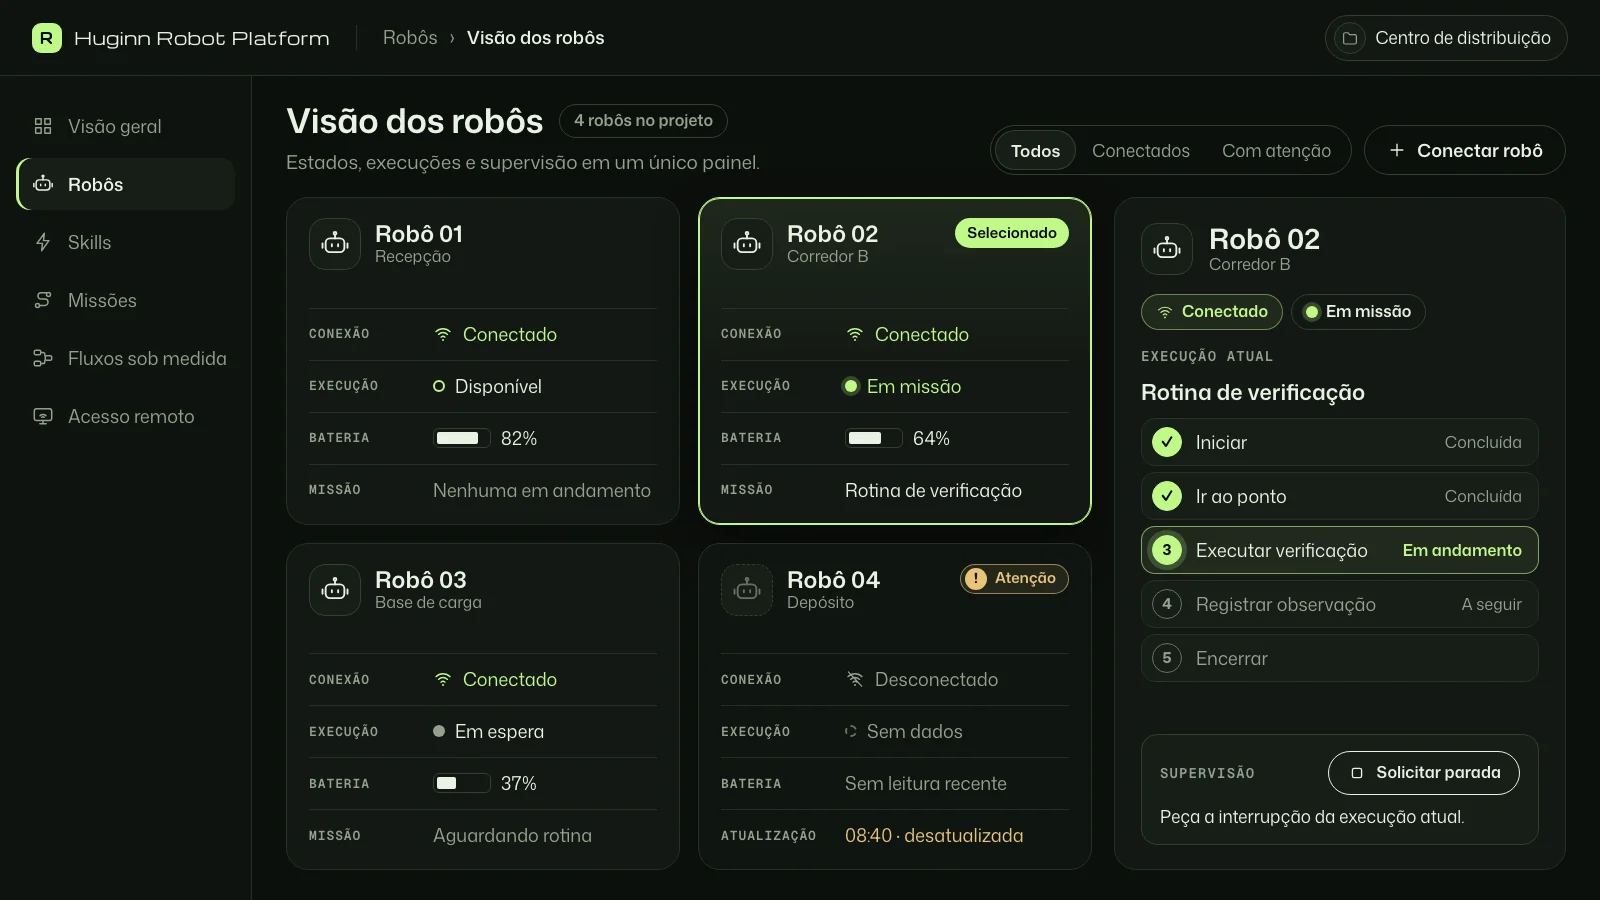Click the robot icon in the detail panel

pyautogui.click(x=1167, y=249)
